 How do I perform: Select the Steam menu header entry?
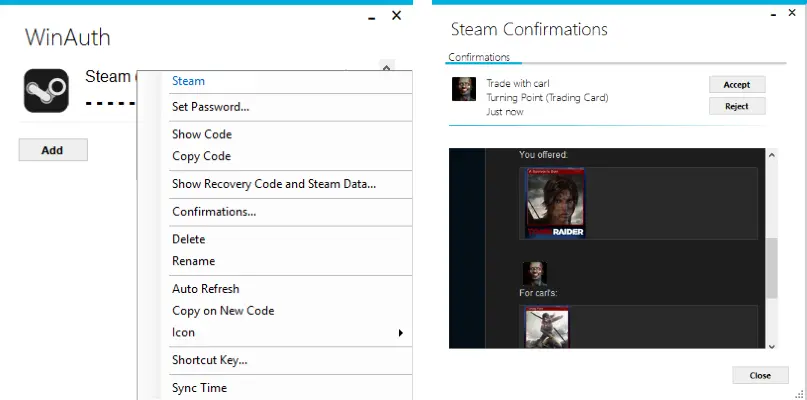pyautogui.click(x=188, y=81)
